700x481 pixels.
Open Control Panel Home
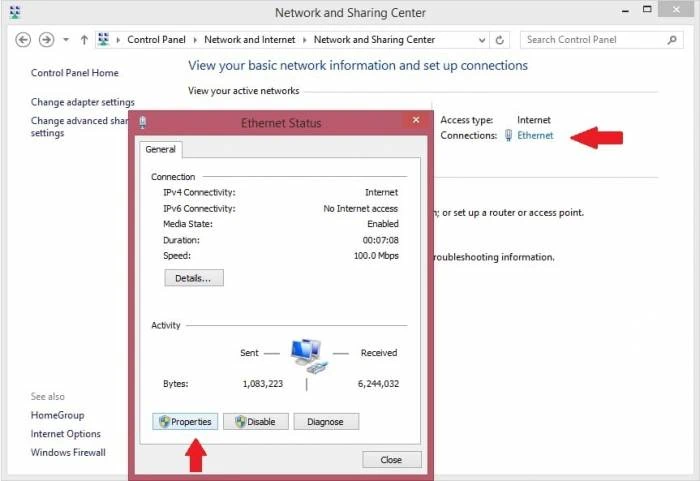pos(75,73)
